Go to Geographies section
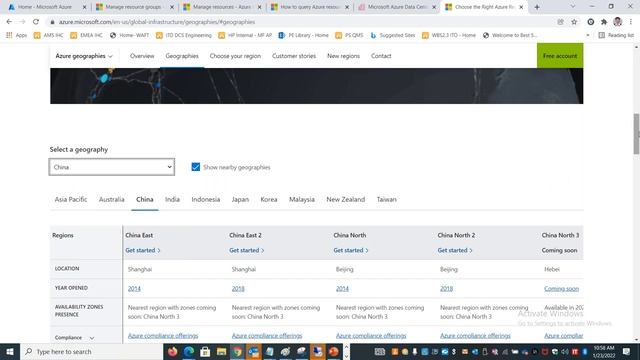The height and width of the screenshot is (360, 640). coord(182,56)
